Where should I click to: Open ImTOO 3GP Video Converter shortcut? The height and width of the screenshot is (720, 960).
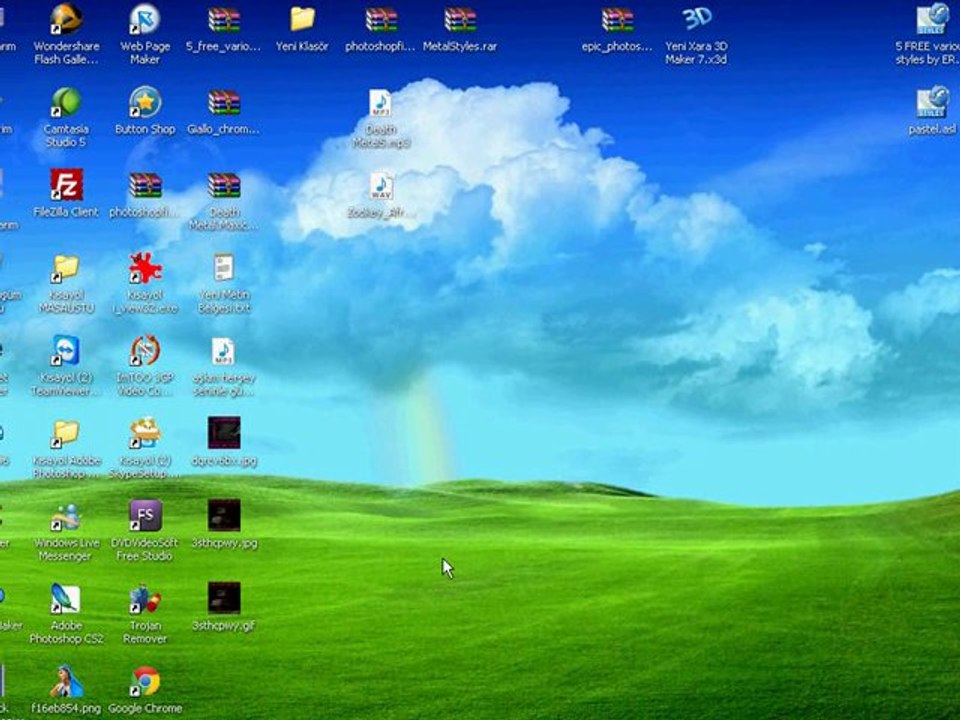coord(145,351)
